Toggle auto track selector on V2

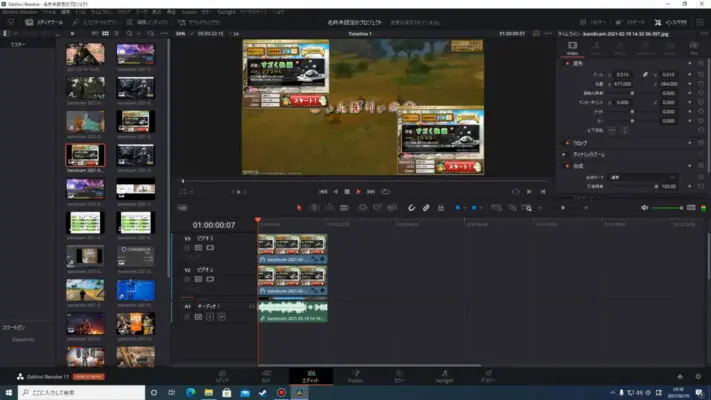pyautogui.click(x=198, y=279)
